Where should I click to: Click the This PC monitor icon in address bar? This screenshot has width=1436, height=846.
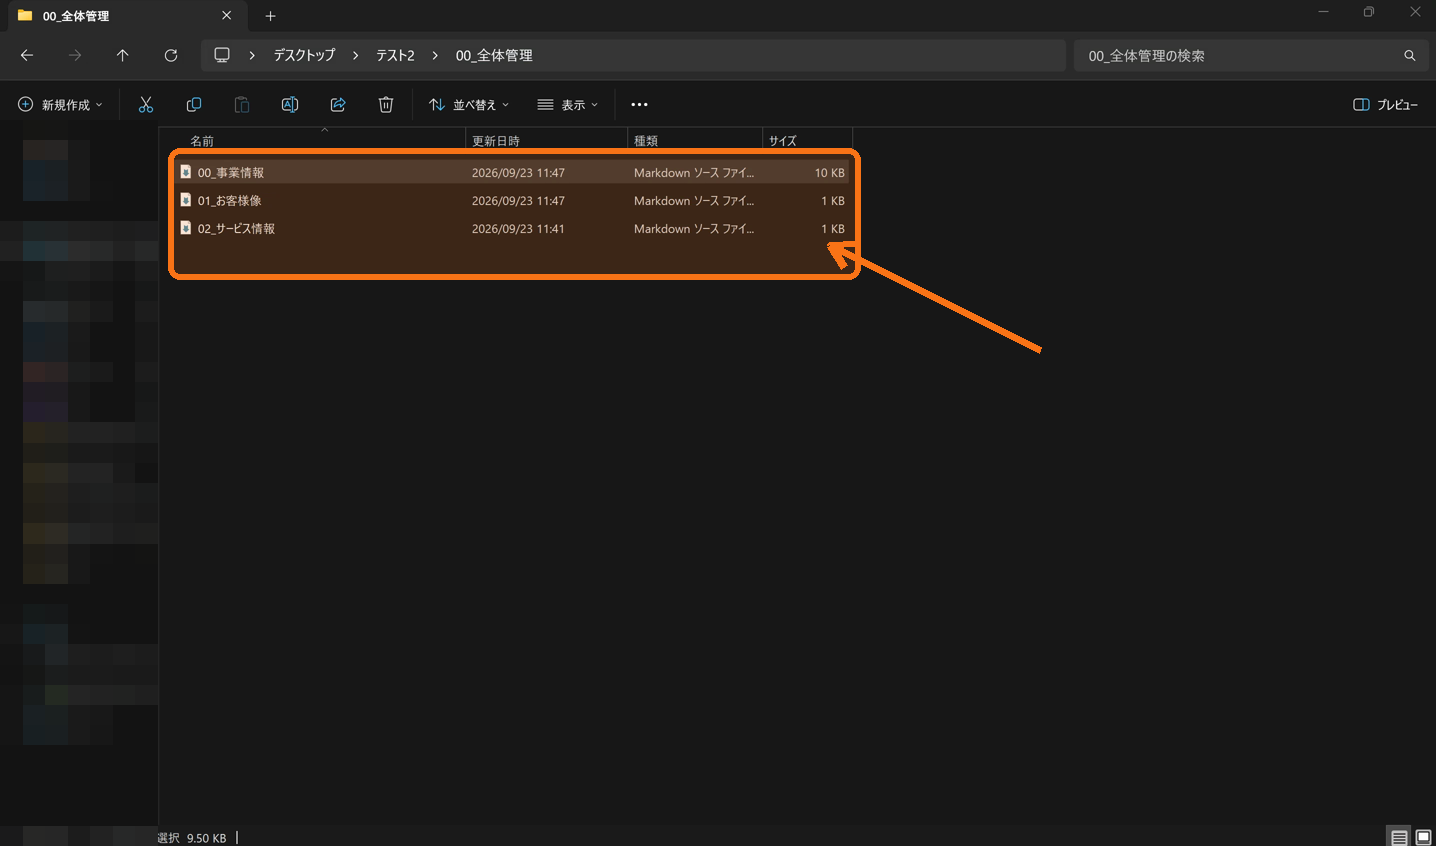tap(222, 55)
